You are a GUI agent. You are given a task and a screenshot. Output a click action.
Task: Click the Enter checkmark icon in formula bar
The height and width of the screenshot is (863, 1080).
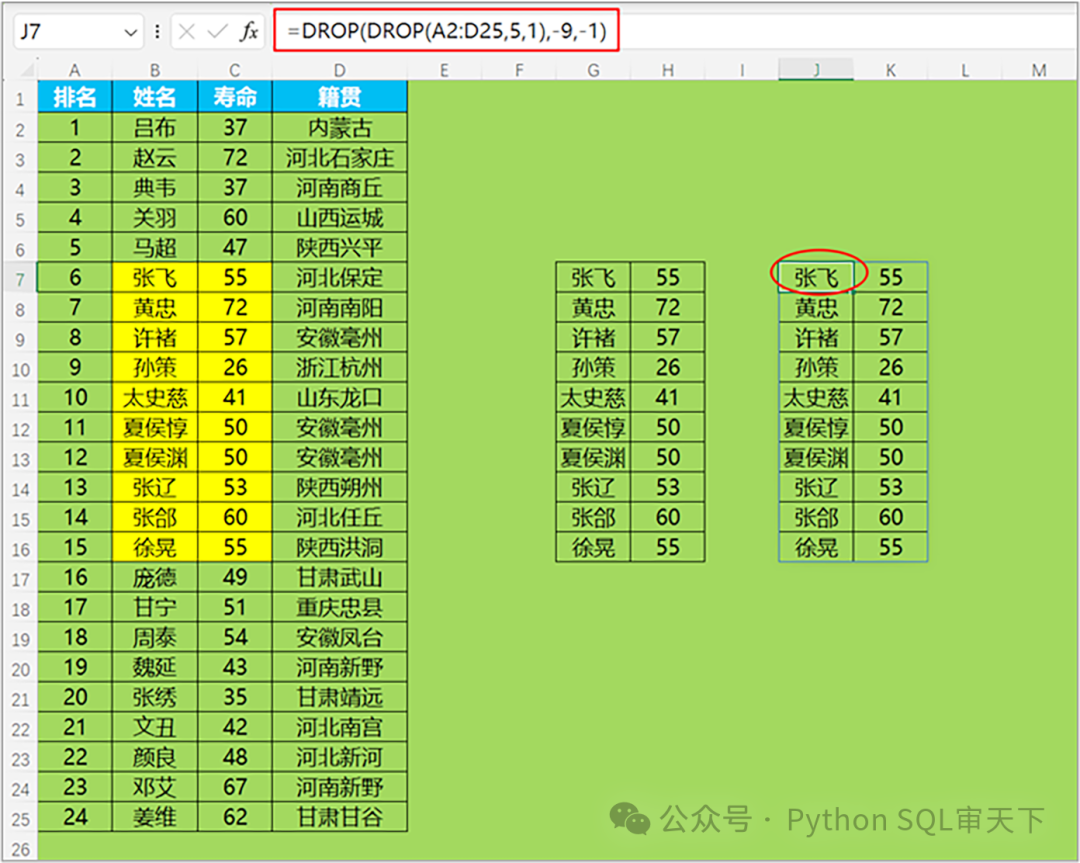217,32
